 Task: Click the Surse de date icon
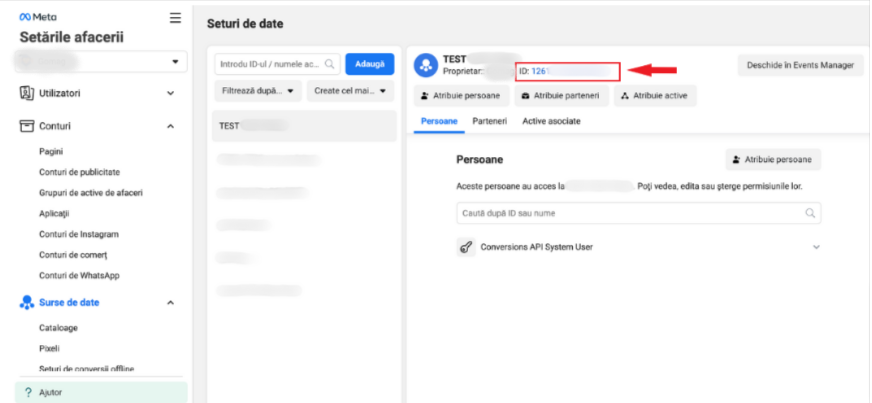[28, 302]
